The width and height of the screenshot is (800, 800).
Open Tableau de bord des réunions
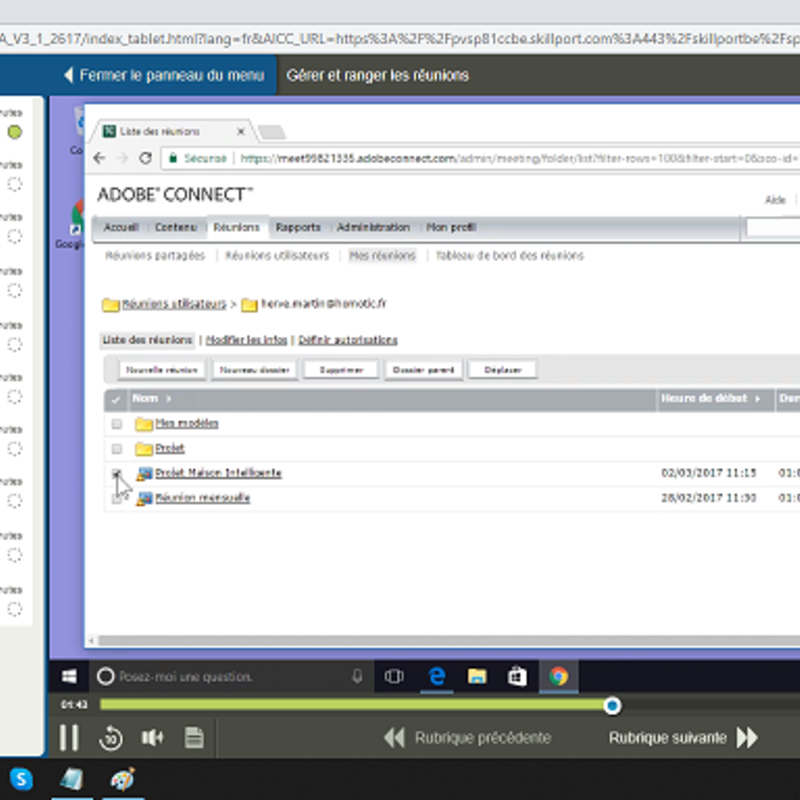pyautogui.click(x=510, y=256)
